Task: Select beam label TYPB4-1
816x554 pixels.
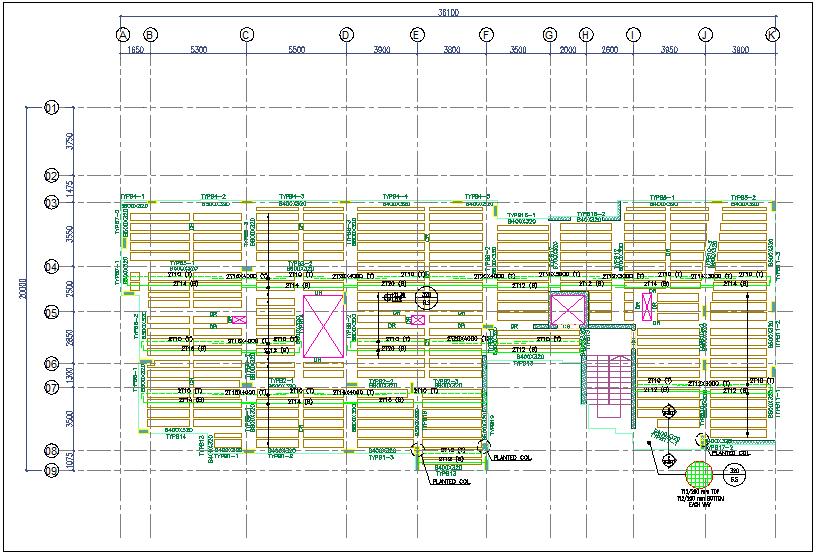Action: 132,197
